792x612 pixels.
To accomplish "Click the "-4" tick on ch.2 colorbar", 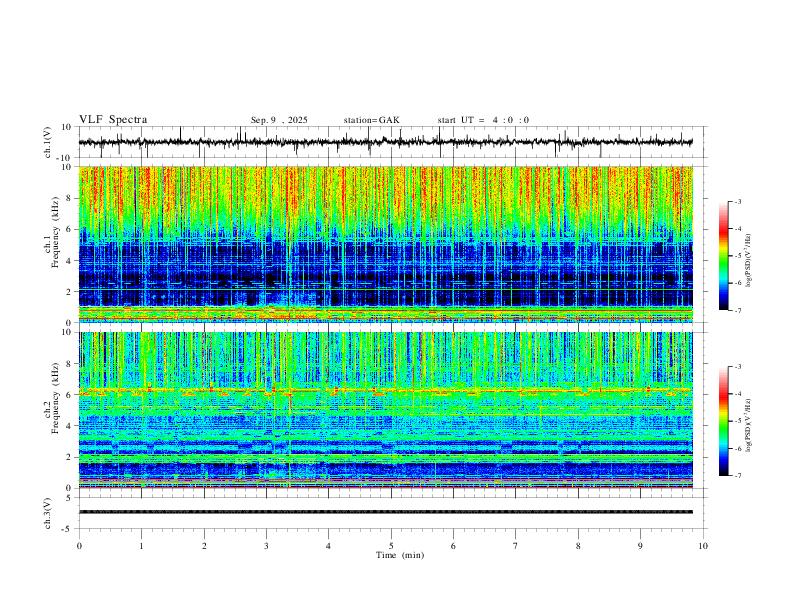I will [x=737, y=394].
